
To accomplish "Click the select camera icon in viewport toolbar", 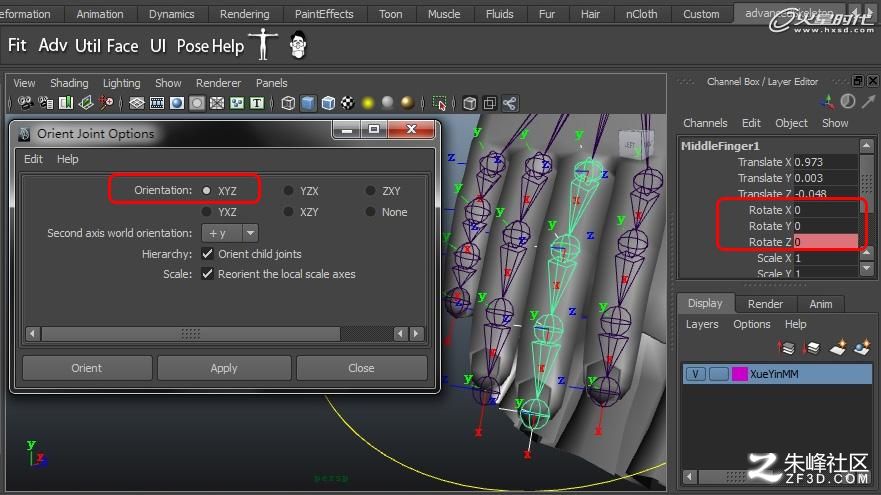I will click(x=25, y=103).
